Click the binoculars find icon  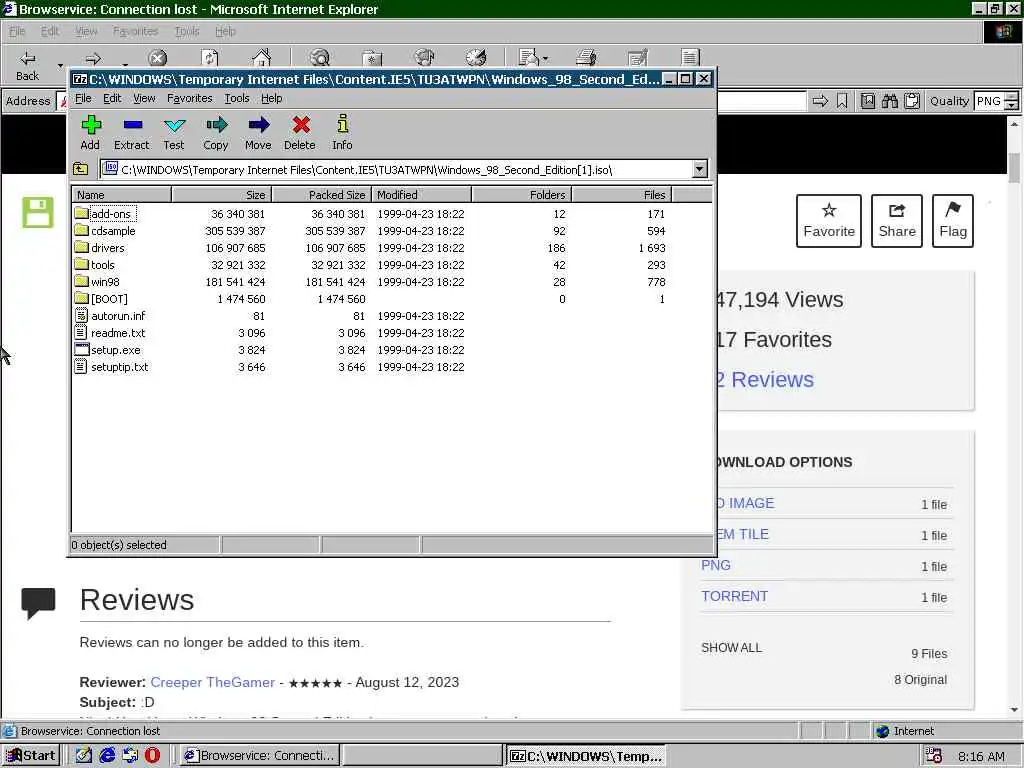coord(889,101)
